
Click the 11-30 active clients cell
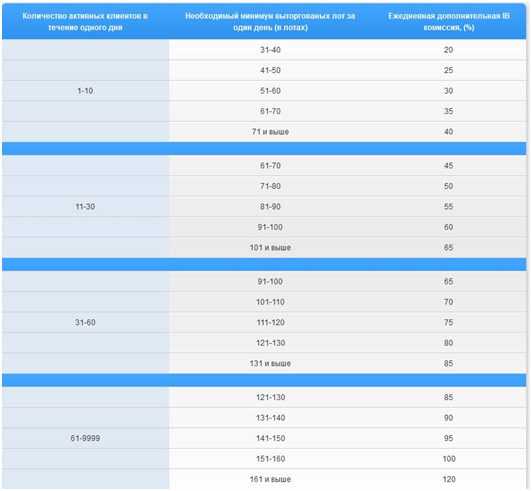85,206
